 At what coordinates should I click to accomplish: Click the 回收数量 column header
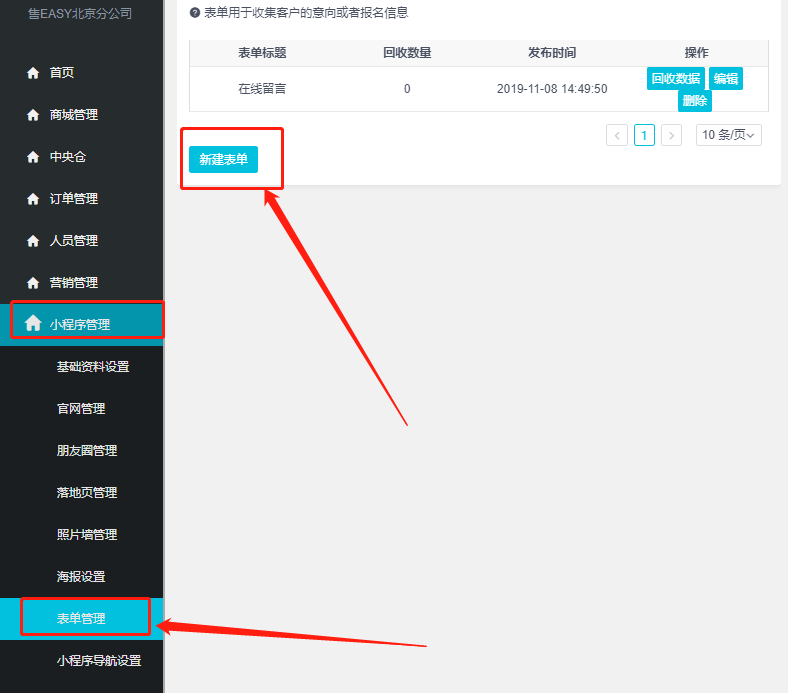pos(407,53)
